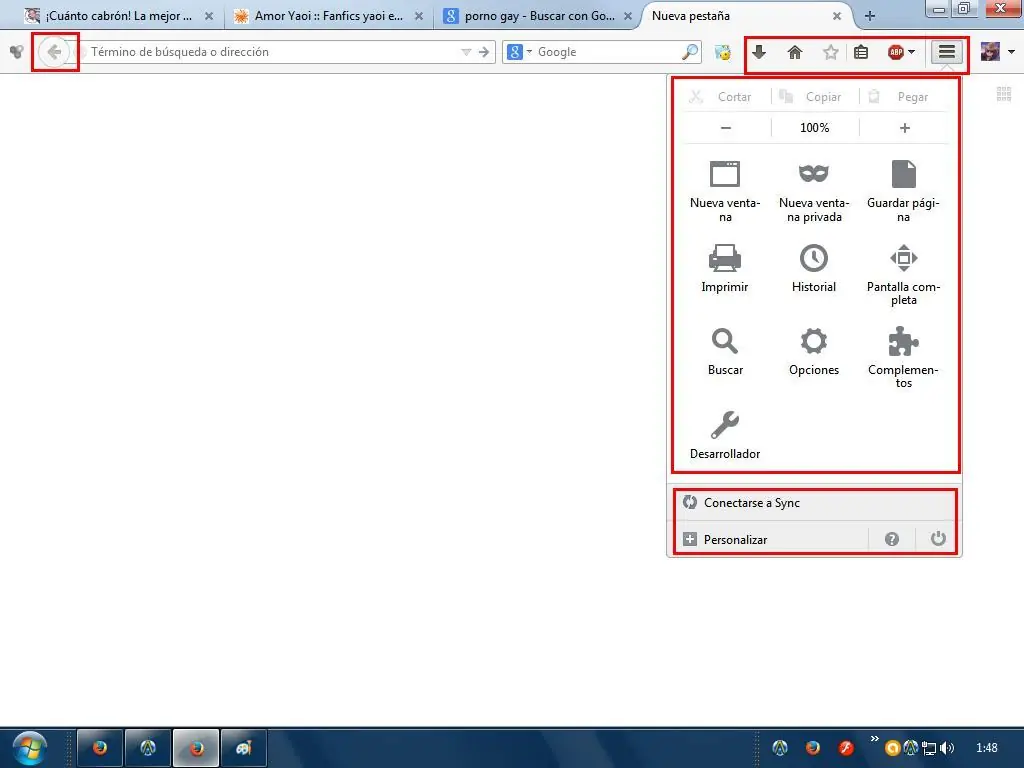
Task: Toggle new tab tiles grid icon
Action: point(1004,94)
